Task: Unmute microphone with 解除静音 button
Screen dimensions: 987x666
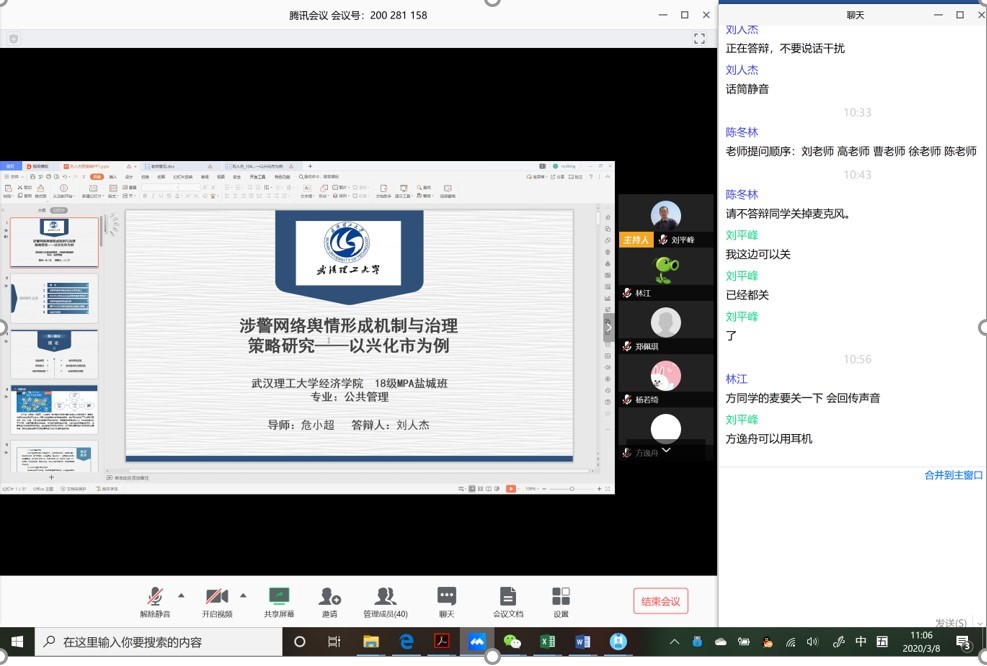Action: pos(154,601)
